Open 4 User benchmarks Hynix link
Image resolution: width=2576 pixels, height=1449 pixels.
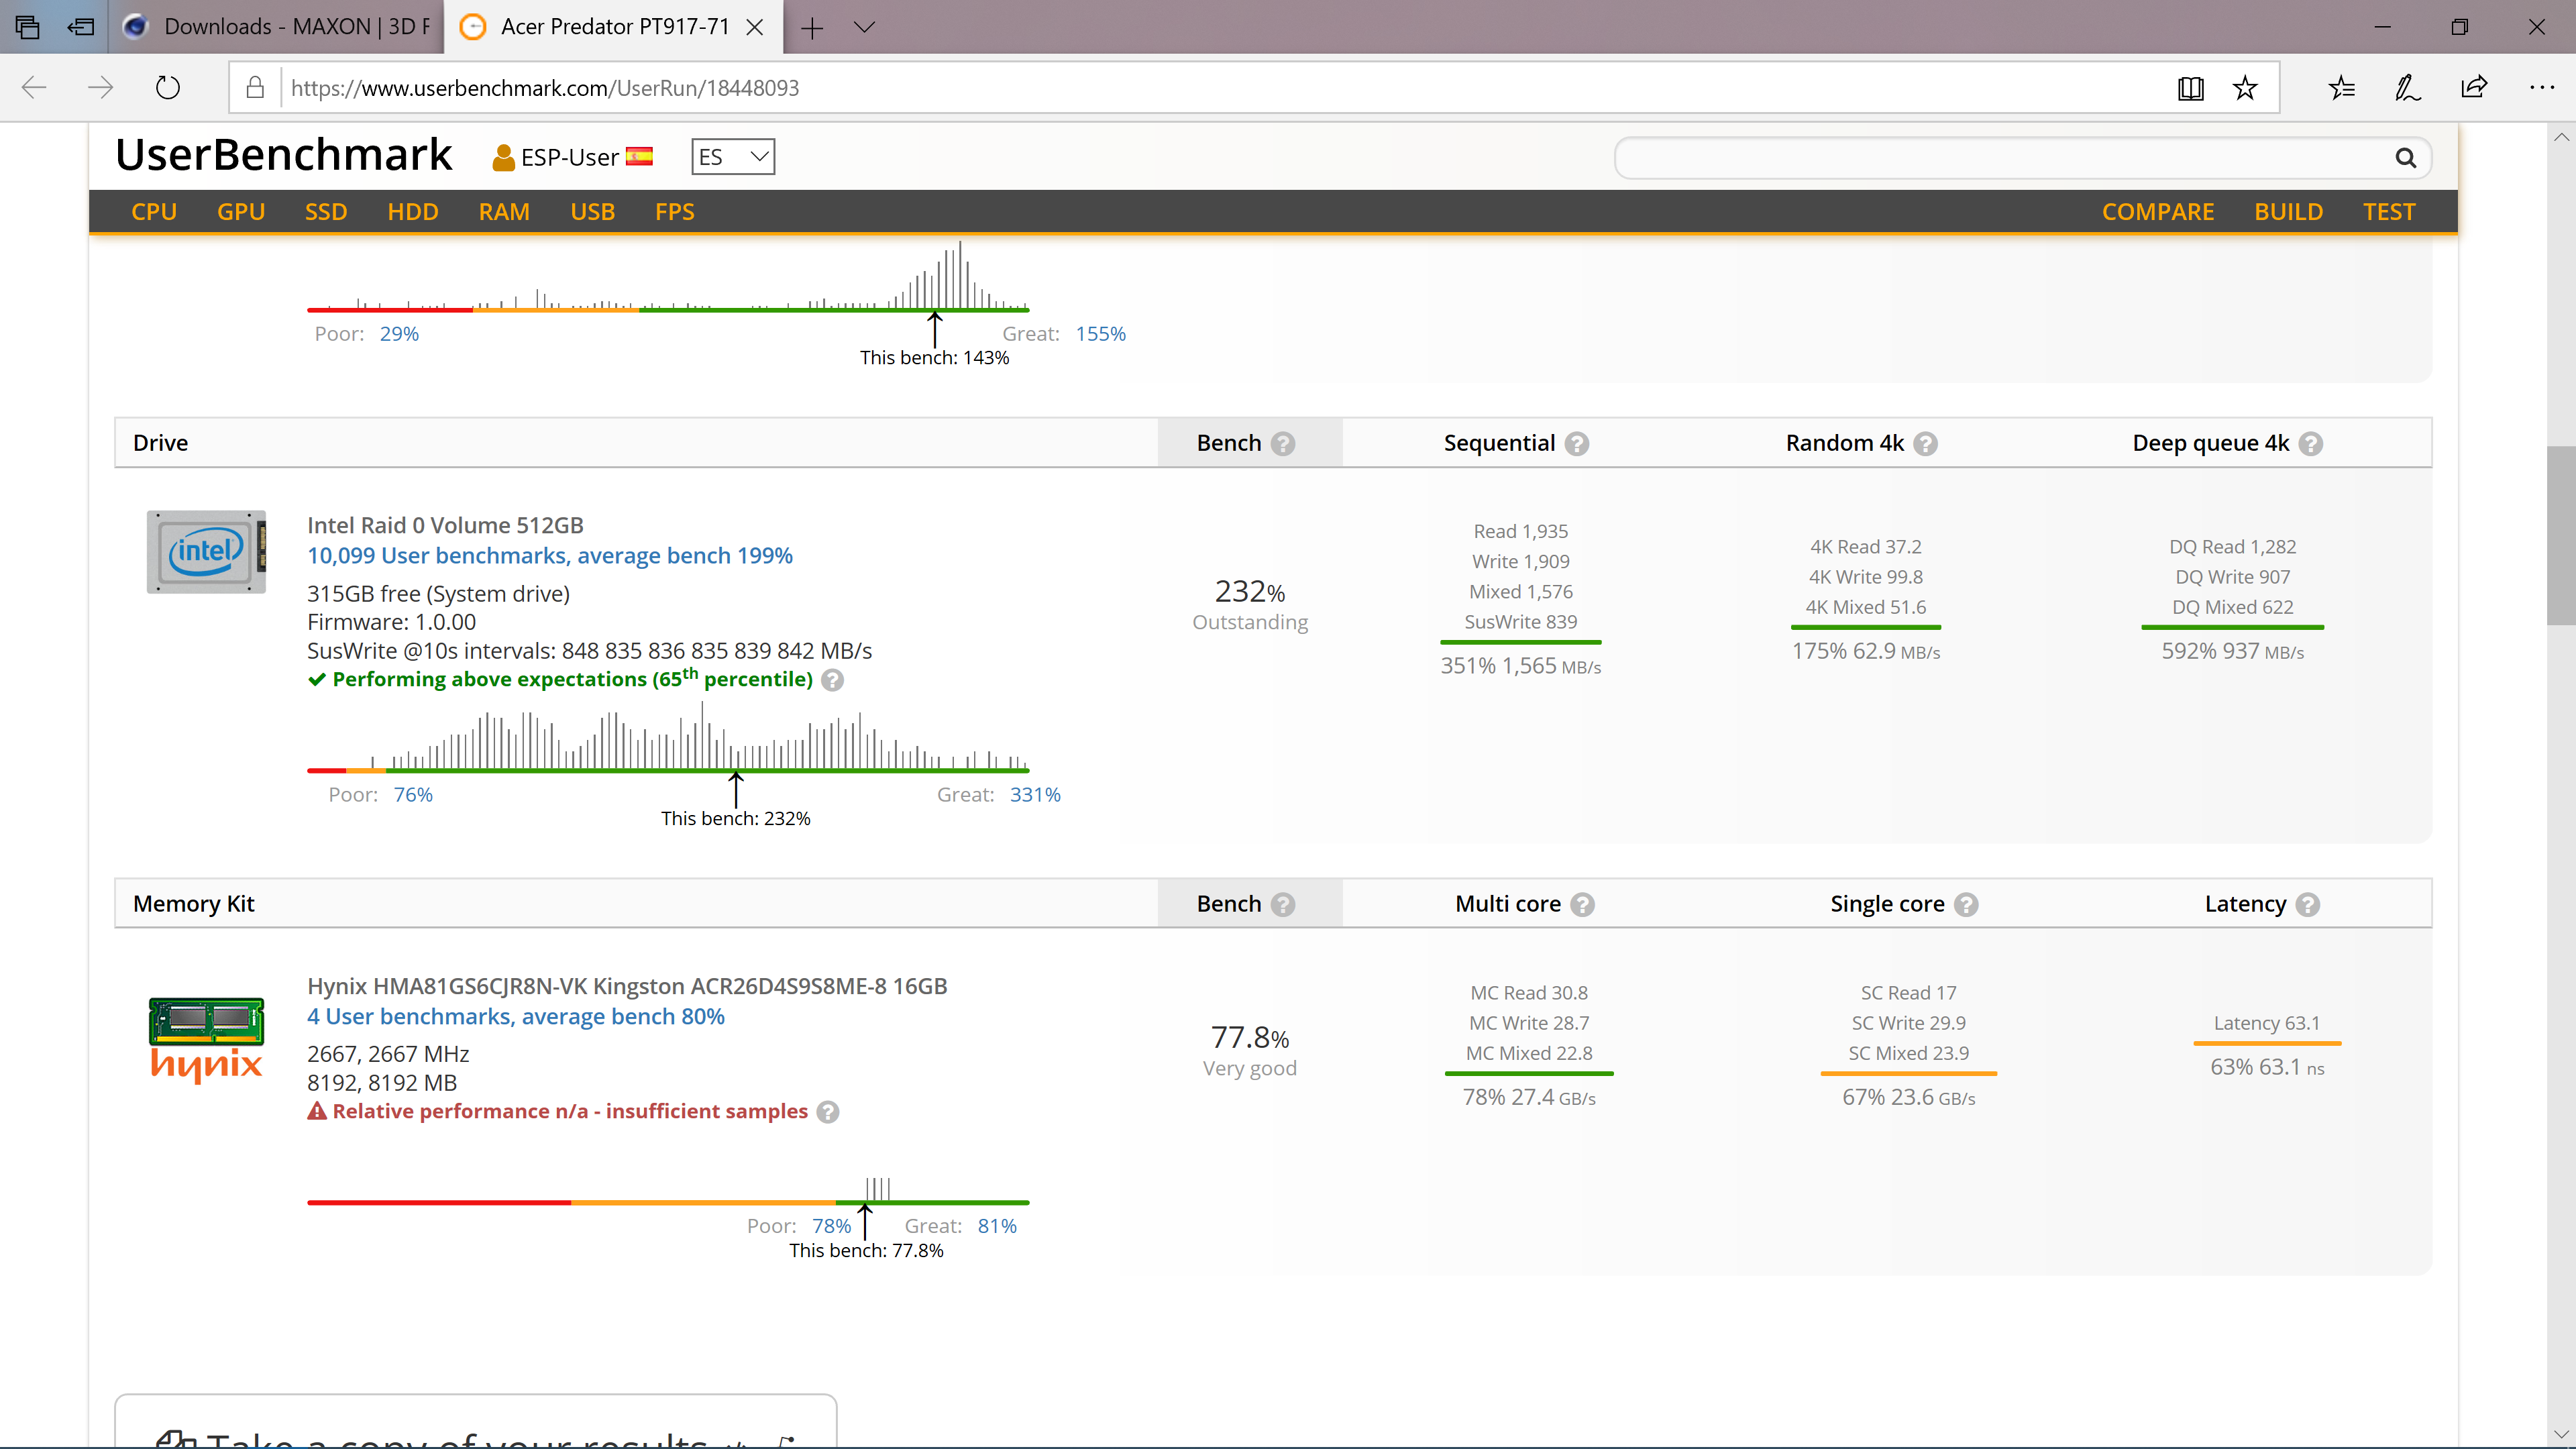515,1016
